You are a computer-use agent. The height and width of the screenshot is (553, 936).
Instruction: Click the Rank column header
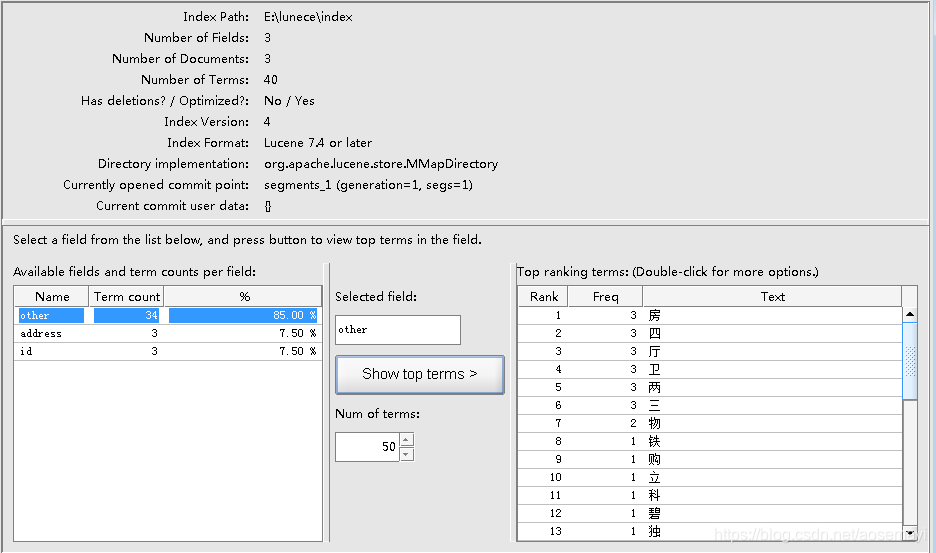(543, 297)
